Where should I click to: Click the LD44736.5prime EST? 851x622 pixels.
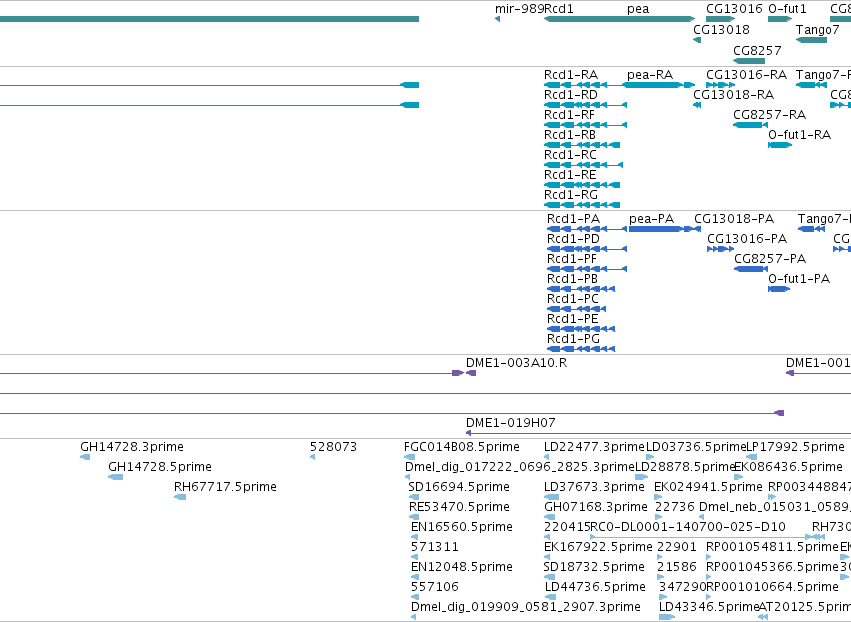point(550,597)
